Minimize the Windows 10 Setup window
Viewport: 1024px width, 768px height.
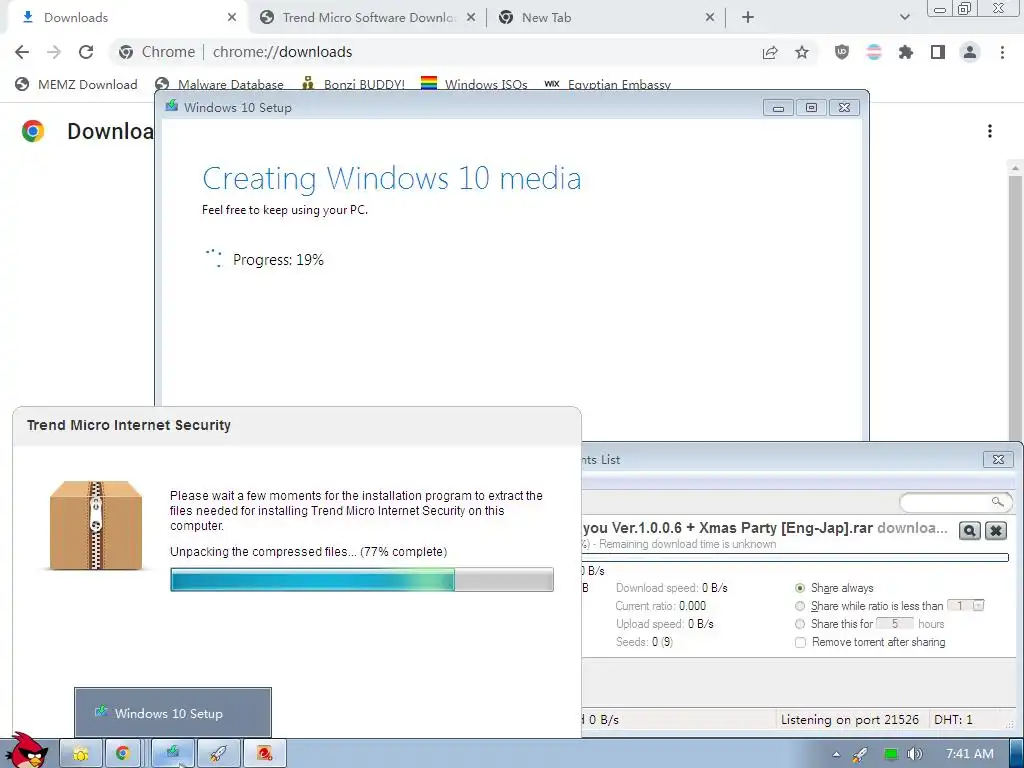click(x=778, y=108)
